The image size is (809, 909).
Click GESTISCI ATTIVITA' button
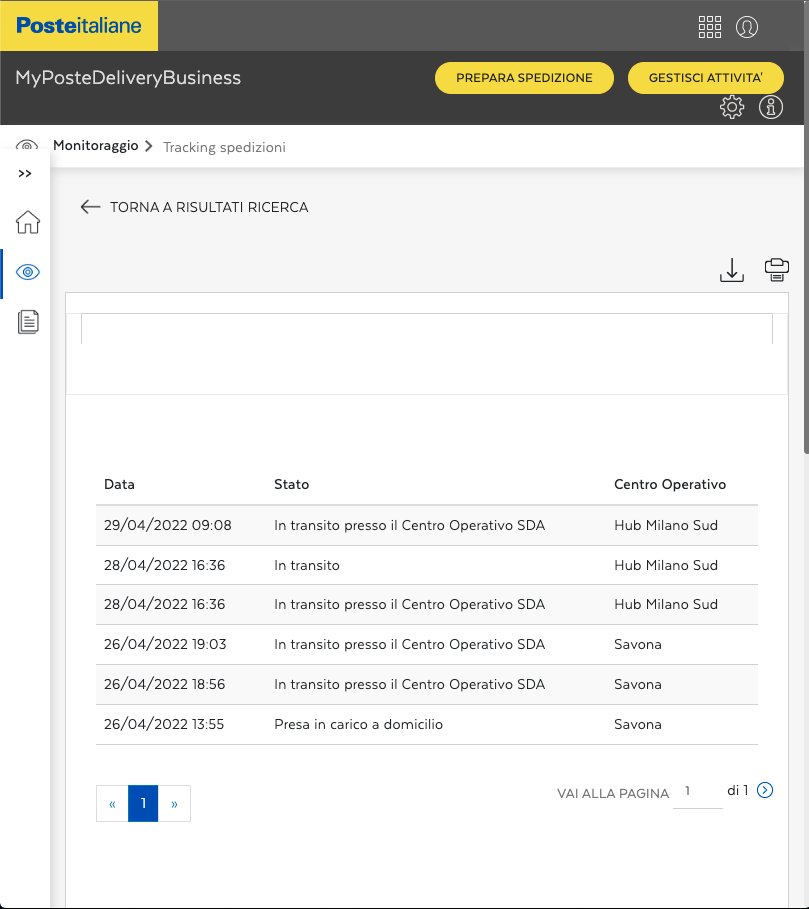click(x=705, y=78)
